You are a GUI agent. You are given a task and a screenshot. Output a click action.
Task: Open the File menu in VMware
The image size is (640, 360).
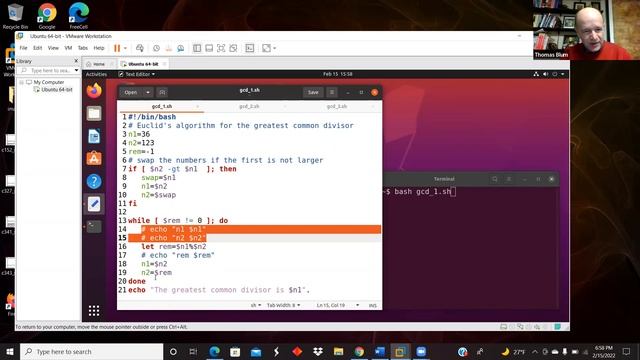click(x=24, y=48)
